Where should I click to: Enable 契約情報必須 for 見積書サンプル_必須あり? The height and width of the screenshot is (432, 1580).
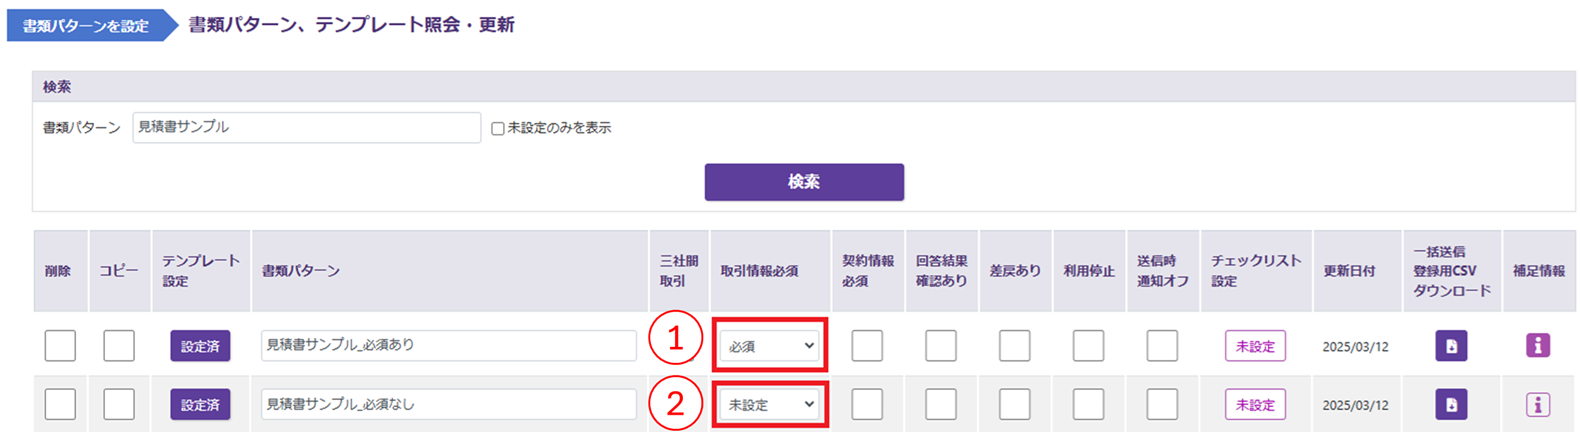(x=867, y=346)
